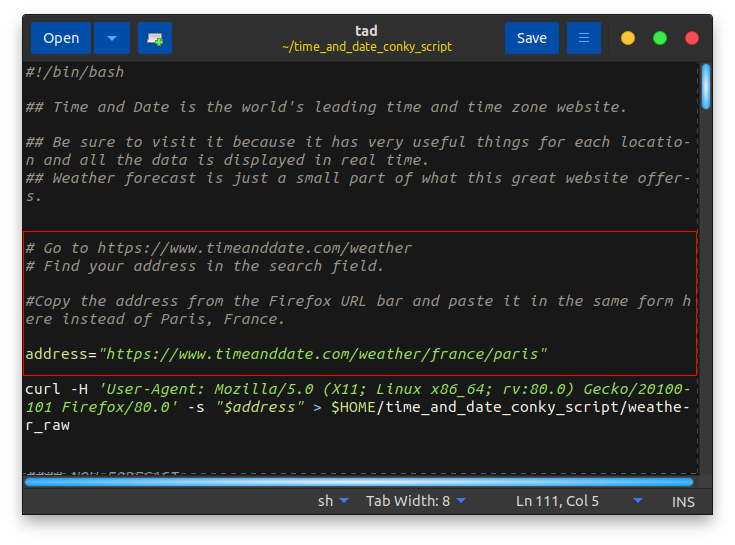The height and width of the screenshot is (545, 735).
Task: Click the 'ere instead of Paris, France.' line
Action: click(155, 319)
